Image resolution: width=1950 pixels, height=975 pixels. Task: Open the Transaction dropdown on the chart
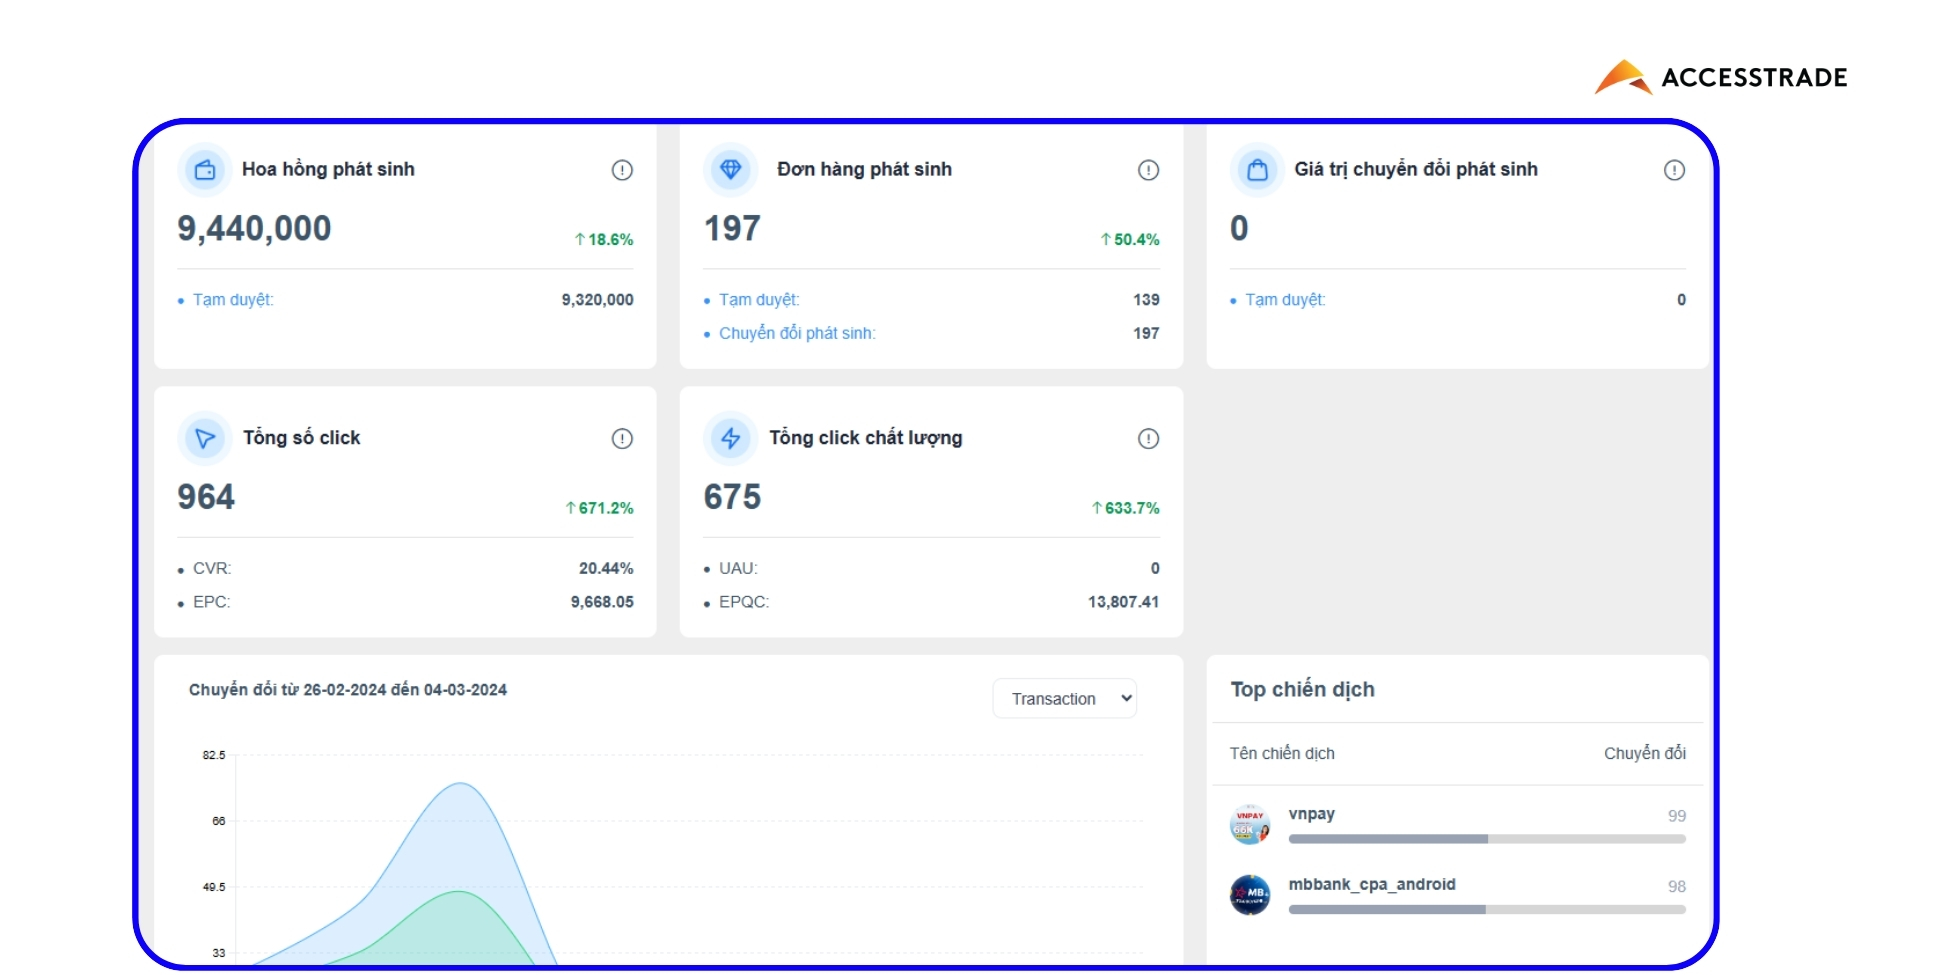point(1065,698)
